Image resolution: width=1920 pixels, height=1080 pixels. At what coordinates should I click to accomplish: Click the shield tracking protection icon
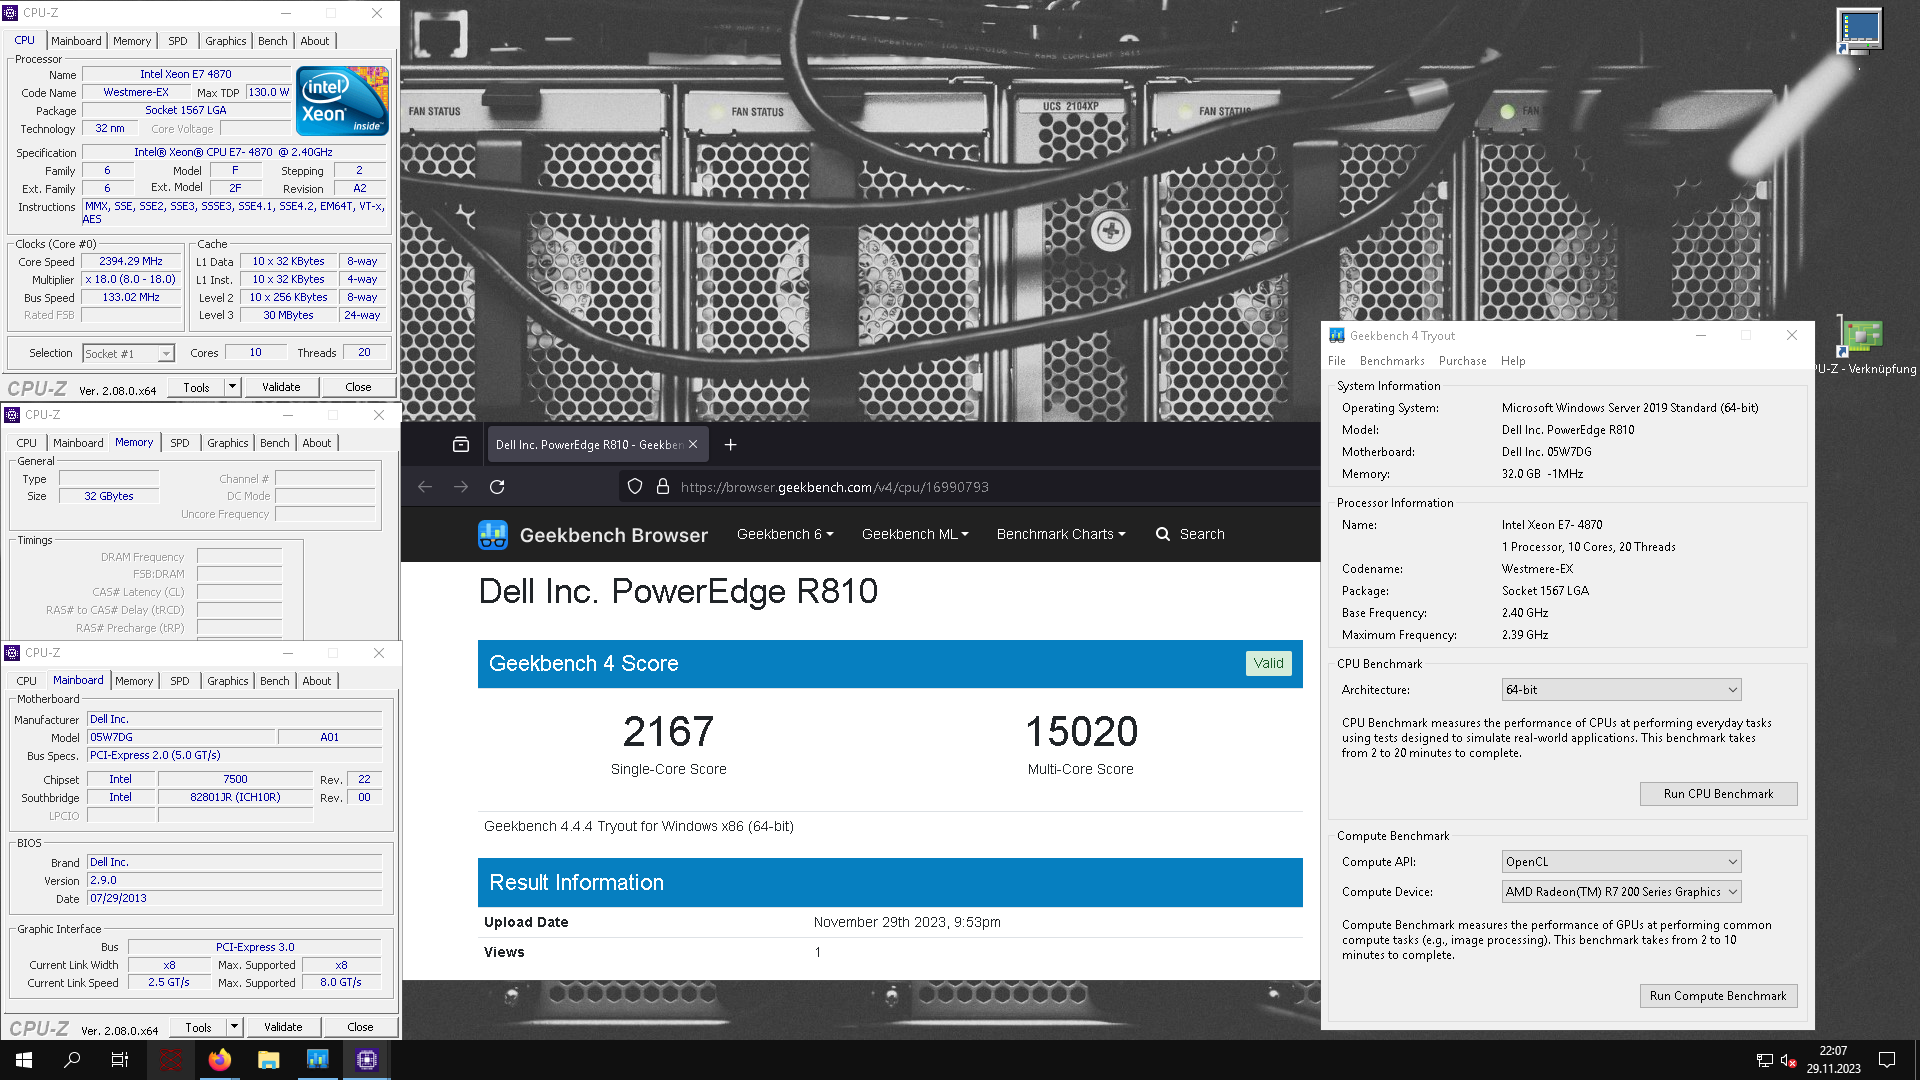(635, 487)
